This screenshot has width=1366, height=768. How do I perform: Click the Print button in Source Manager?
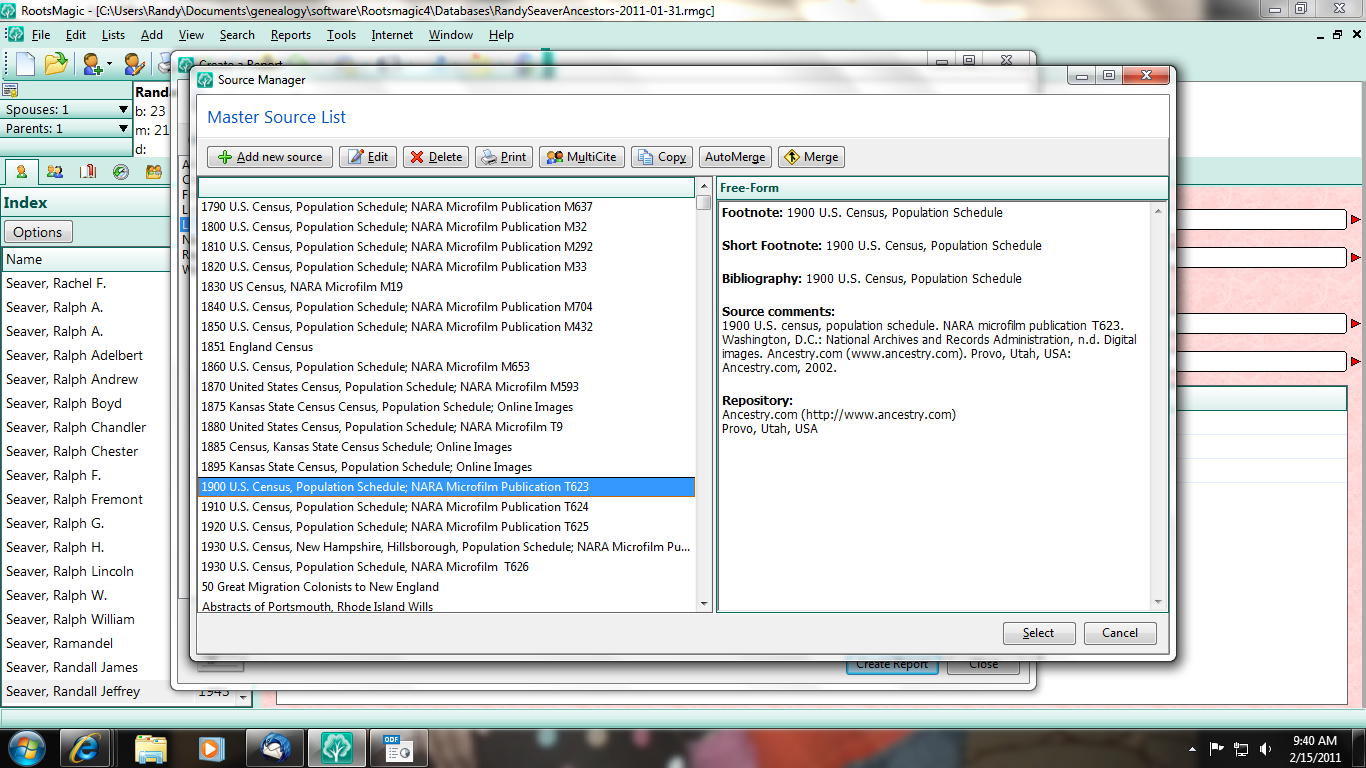tap(503, 157)
